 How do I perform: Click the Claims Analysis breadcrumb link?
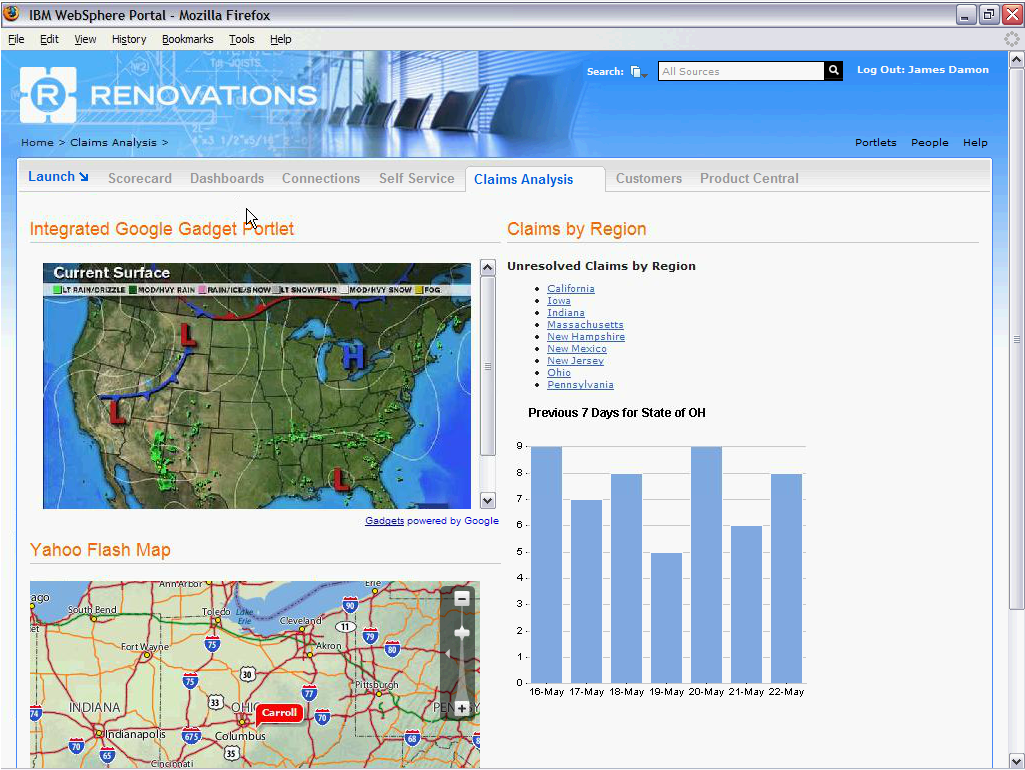click(x=113, y=142)
